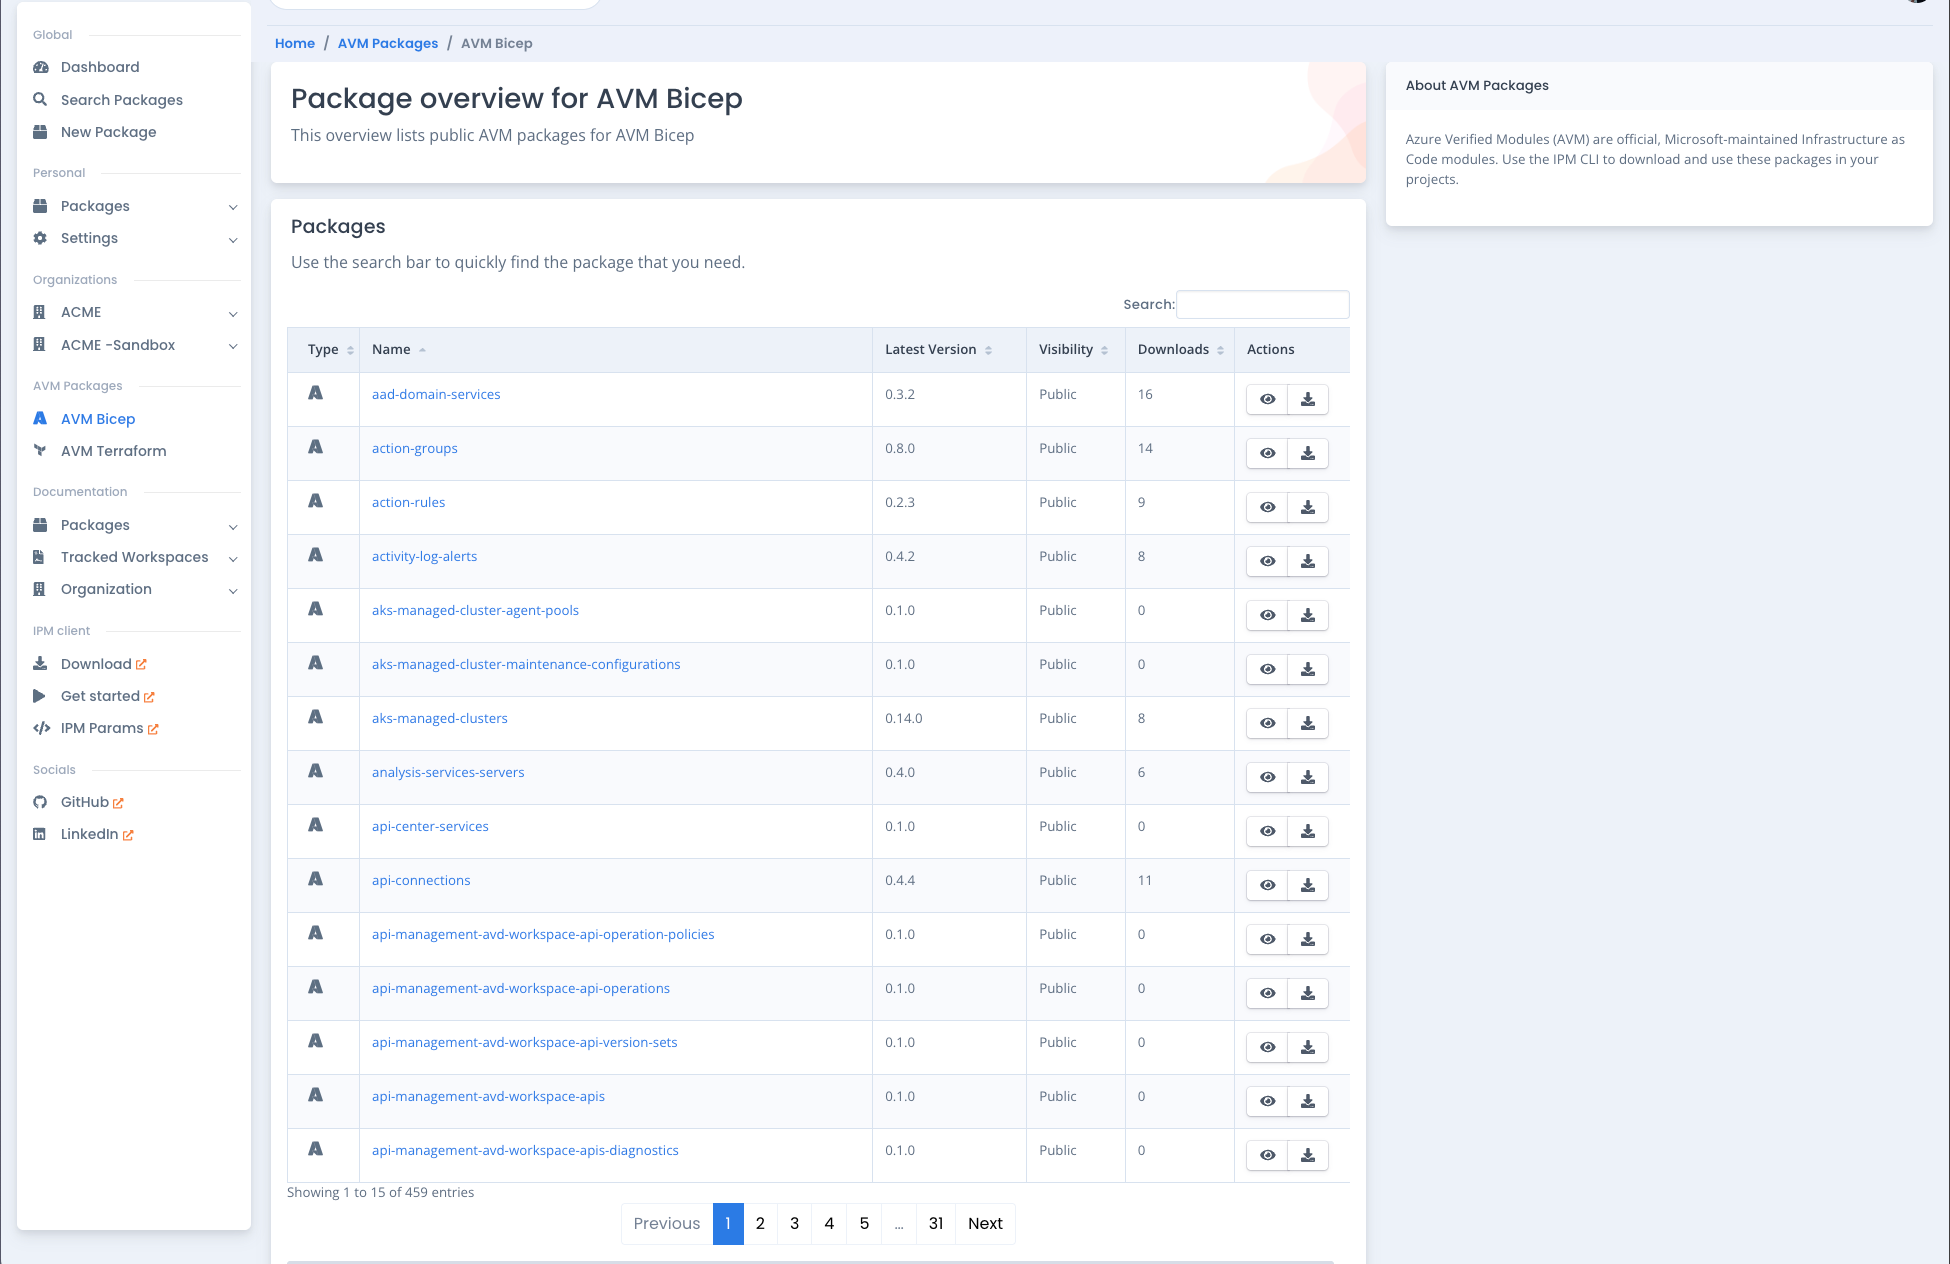View activity-log-alerts with the eye icon

click(1267, 561)
